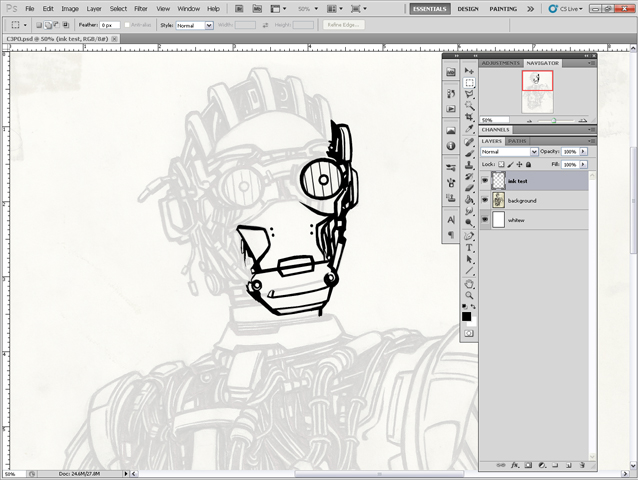Show more workspaces chevron
638x480 pixels.
530,9
